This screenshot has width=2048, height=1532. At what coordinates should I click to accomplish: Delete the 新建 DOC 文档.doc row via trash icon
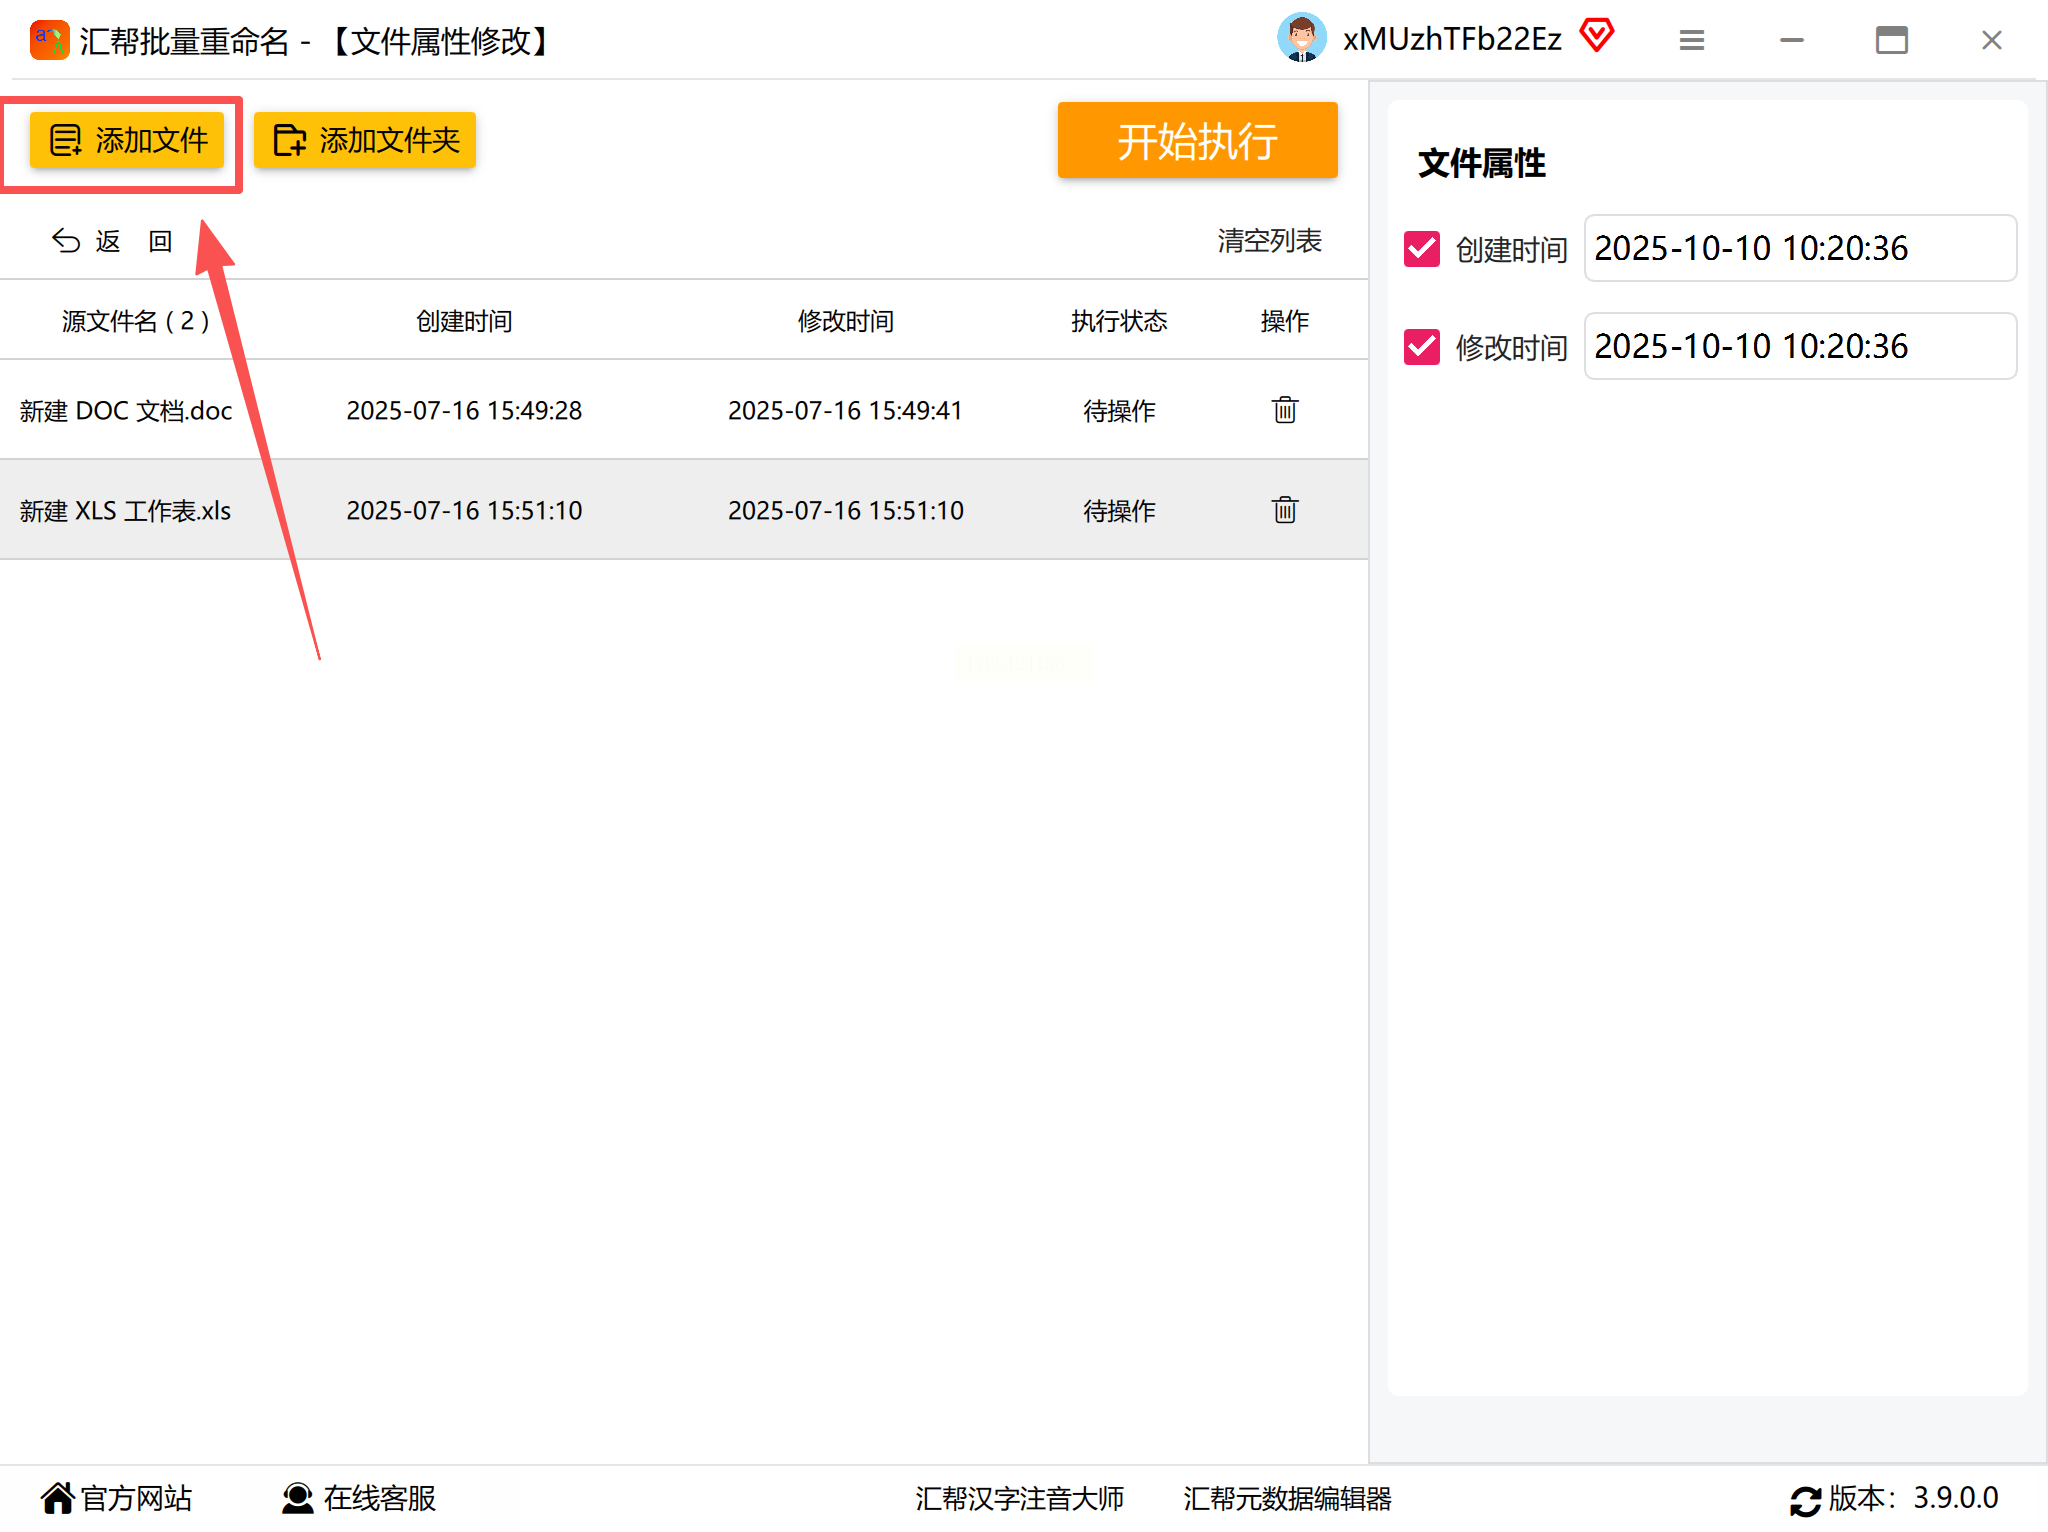(1284, 410)
